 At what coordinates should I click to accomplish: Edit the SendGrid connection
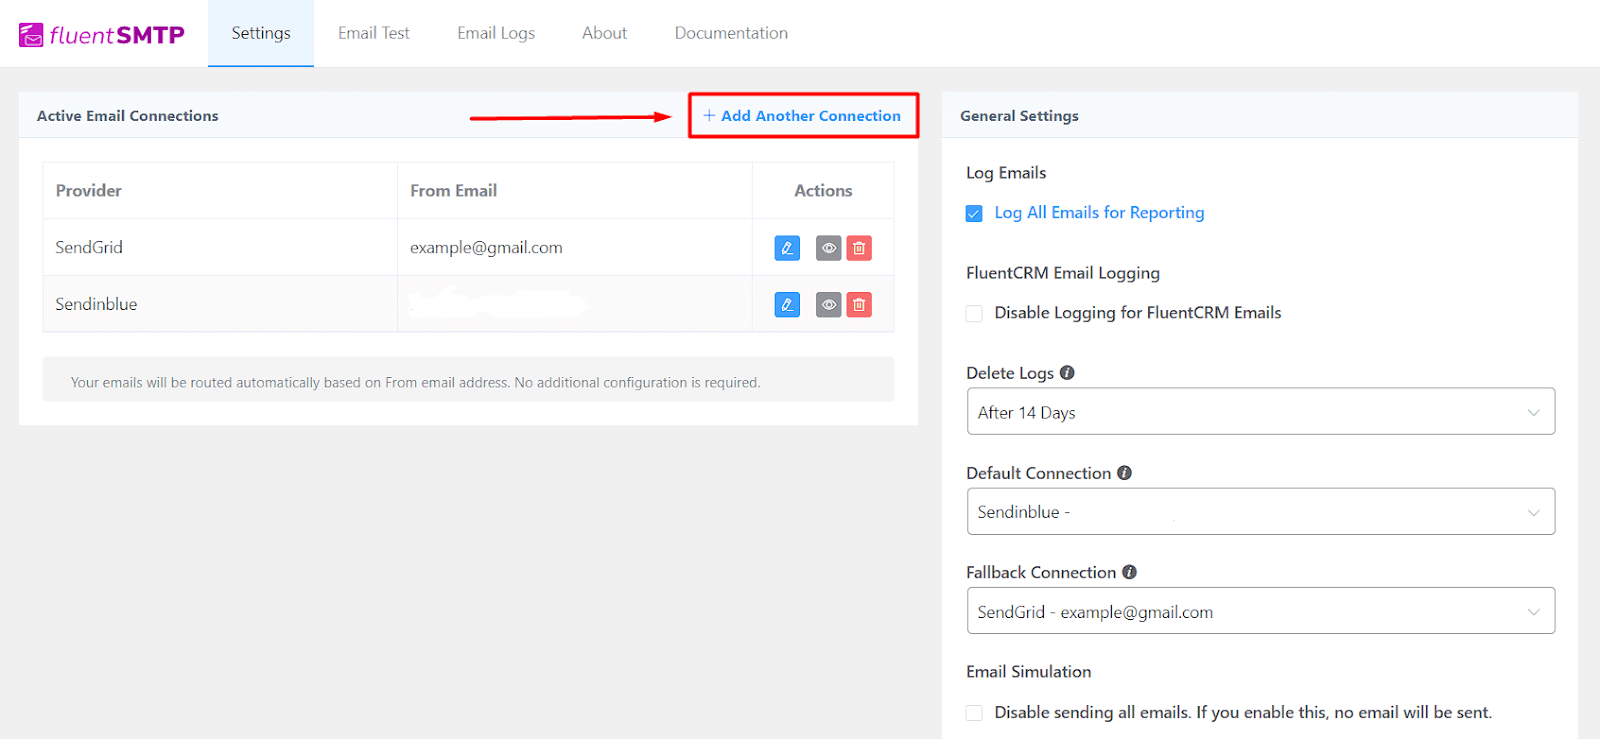point(787,248)
